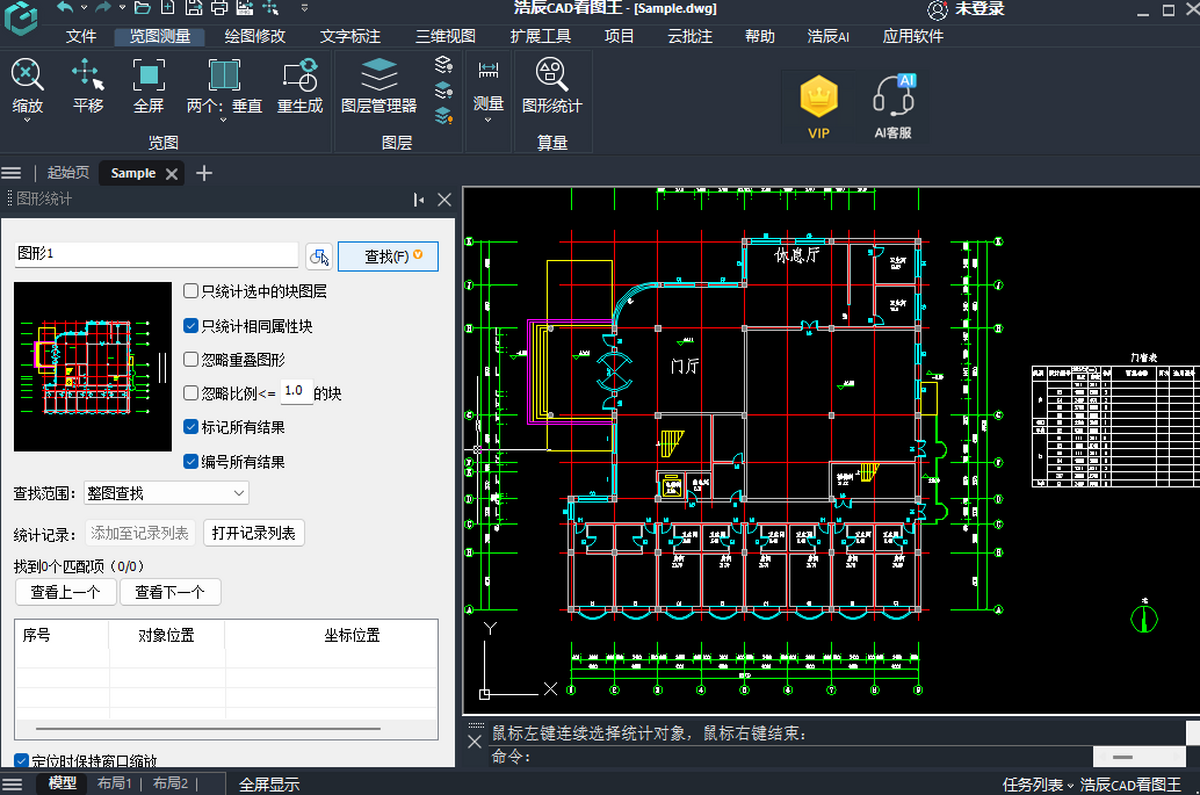Switch to the 扩展工具 ribbon tab
This screenshot has height=795, width=1200.
(540, 36)
